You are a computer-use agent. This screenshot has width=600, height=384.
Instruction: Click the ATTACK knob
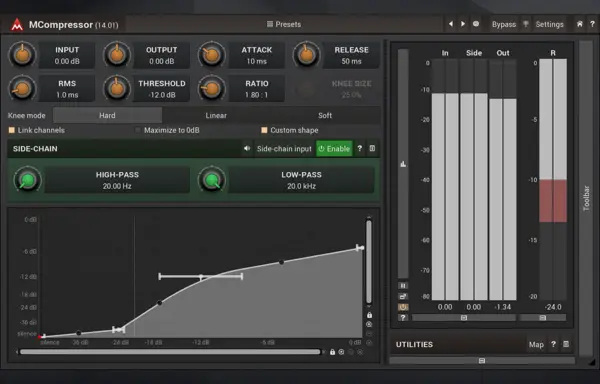pyautogui.click(x=212, y=55)
